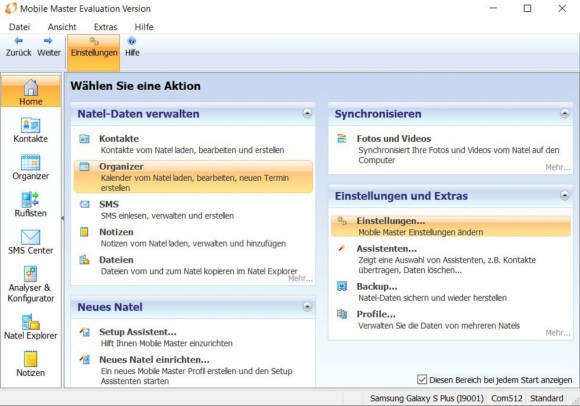Viewport: 580px width, 406px height.
Task: Open the SMS Center envelope icon
Action: [x=30, y=242]
